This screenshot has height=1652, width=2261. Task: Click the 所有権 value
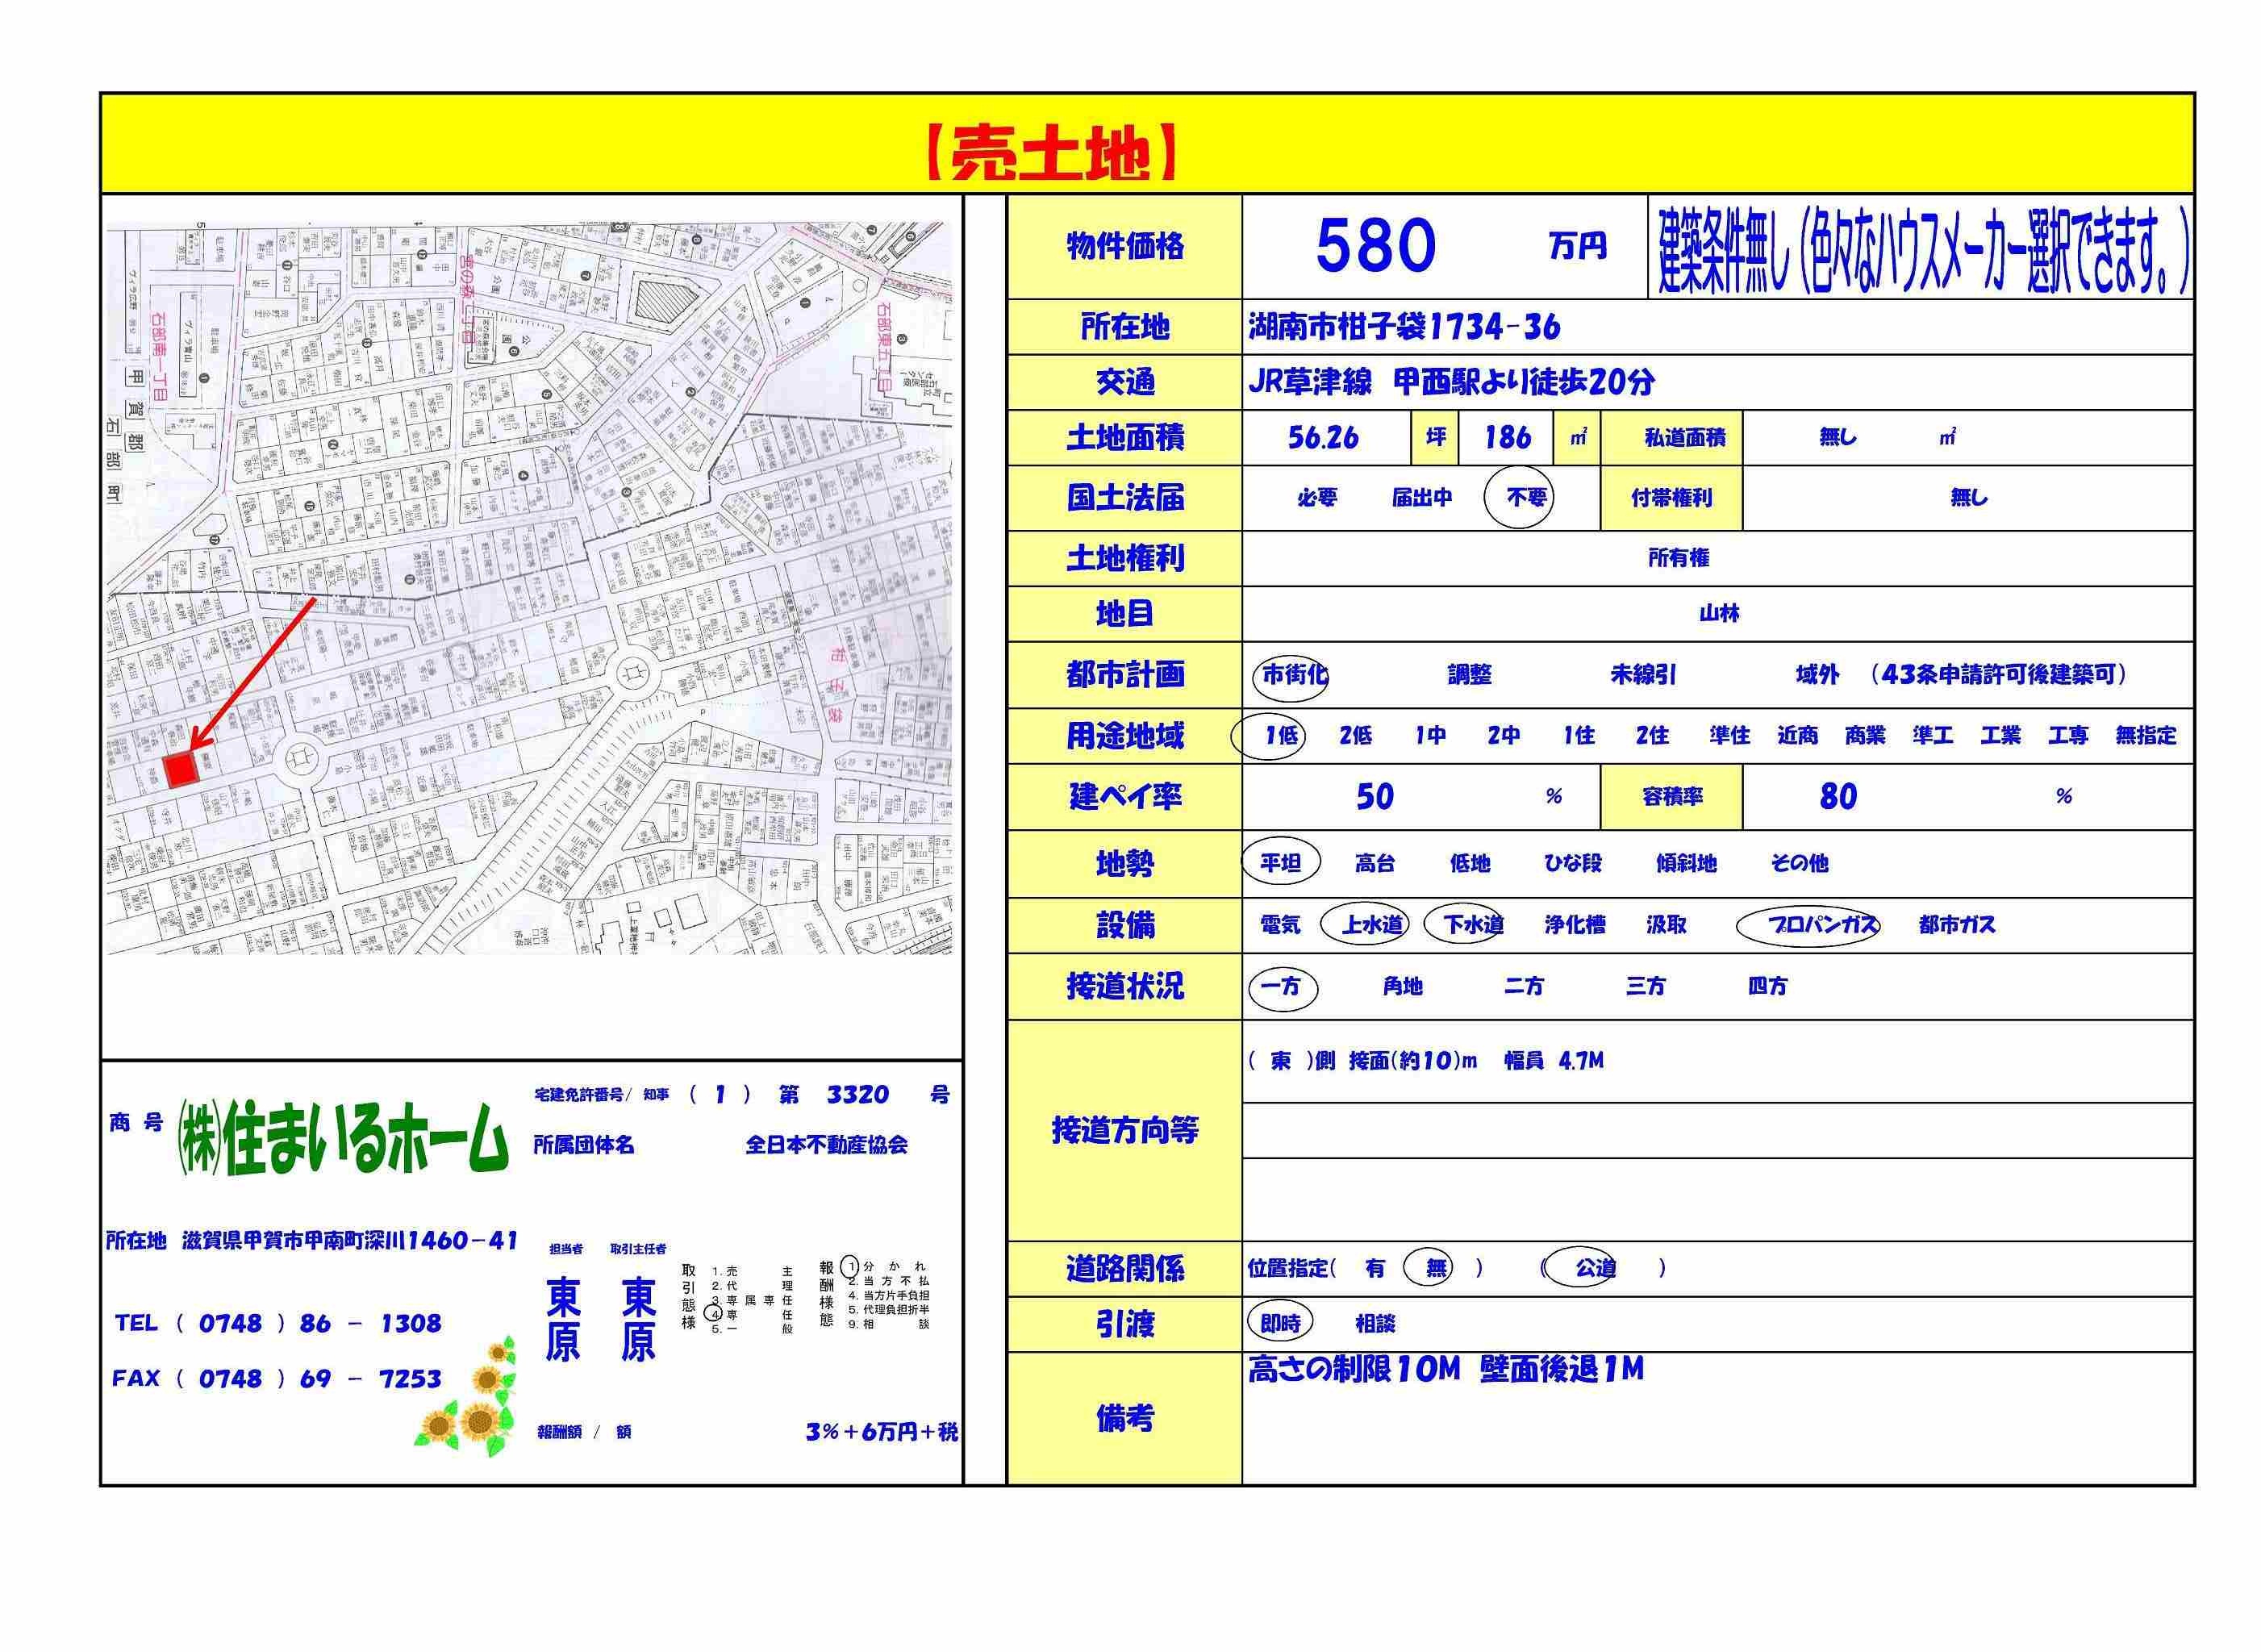point(1679,558)
